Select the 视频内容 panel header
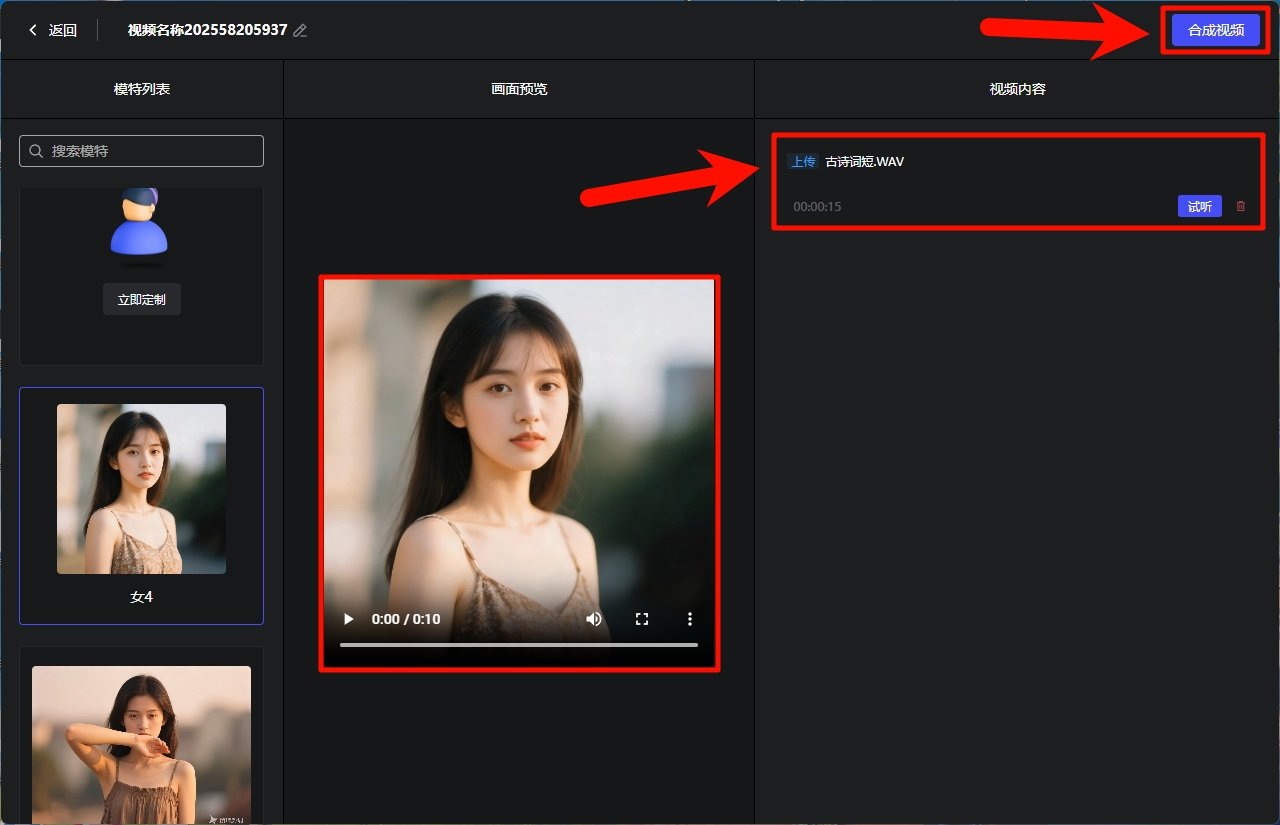This screenshot has height=825, width=1280. [x=1017, y=88]
